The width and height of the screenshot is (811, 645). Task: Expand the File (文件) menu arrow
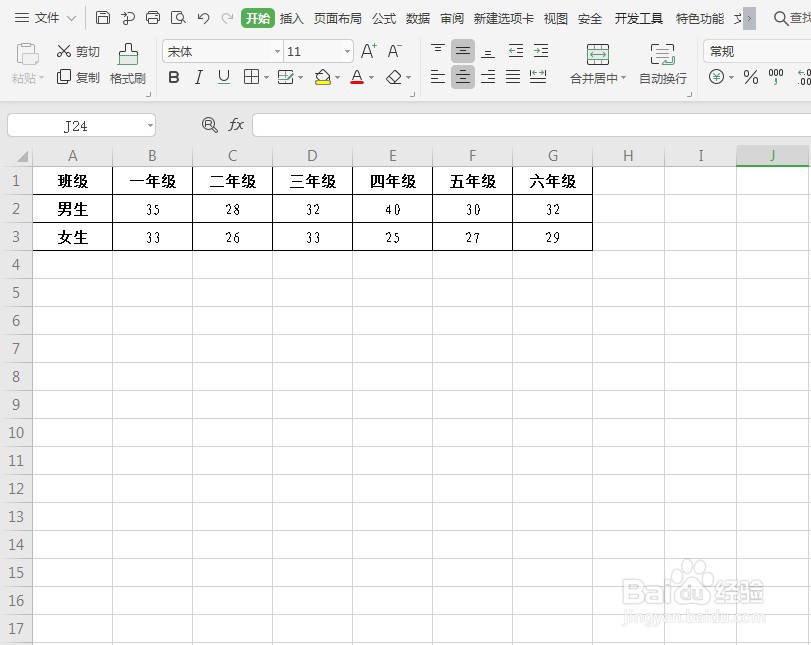tap(72, 19)
